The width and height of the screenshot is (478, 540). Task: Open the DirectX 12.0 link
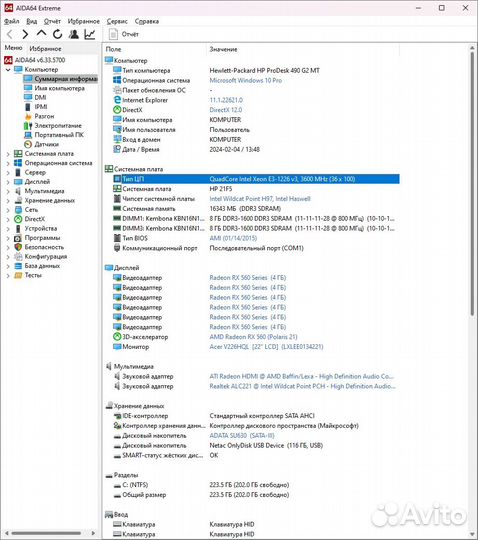pos(226,110)
